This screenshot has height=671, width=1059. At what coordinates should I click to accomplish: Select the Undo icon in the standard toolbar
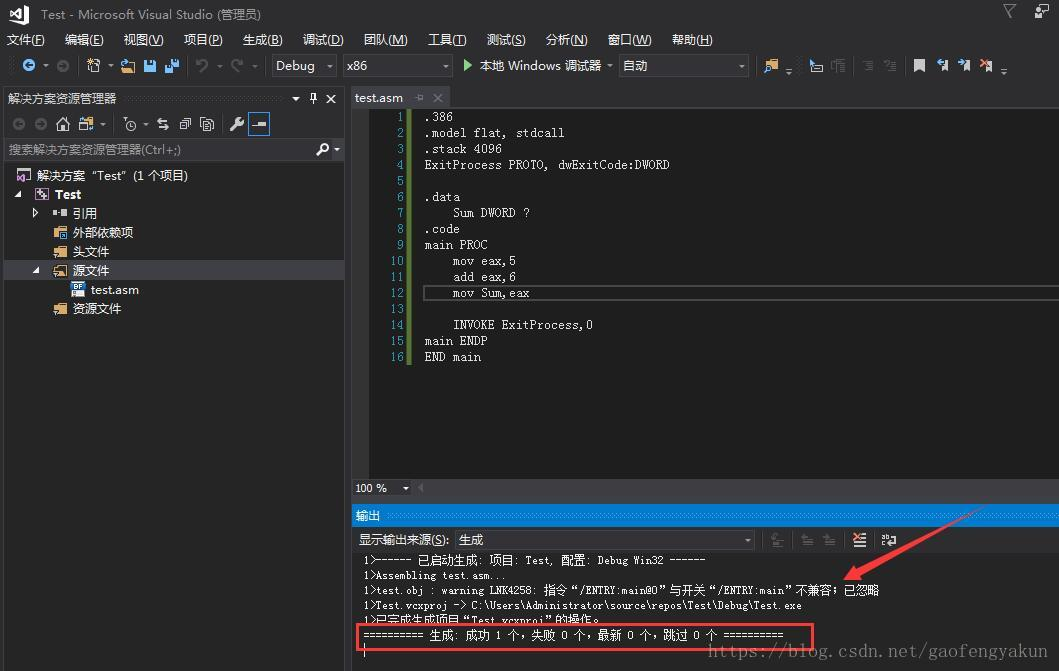202,65
